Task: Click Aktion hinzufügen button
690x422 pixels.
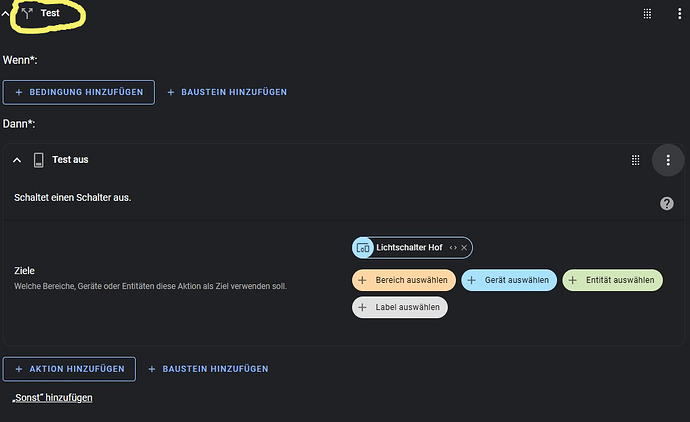Action: [x=69, y=369]
